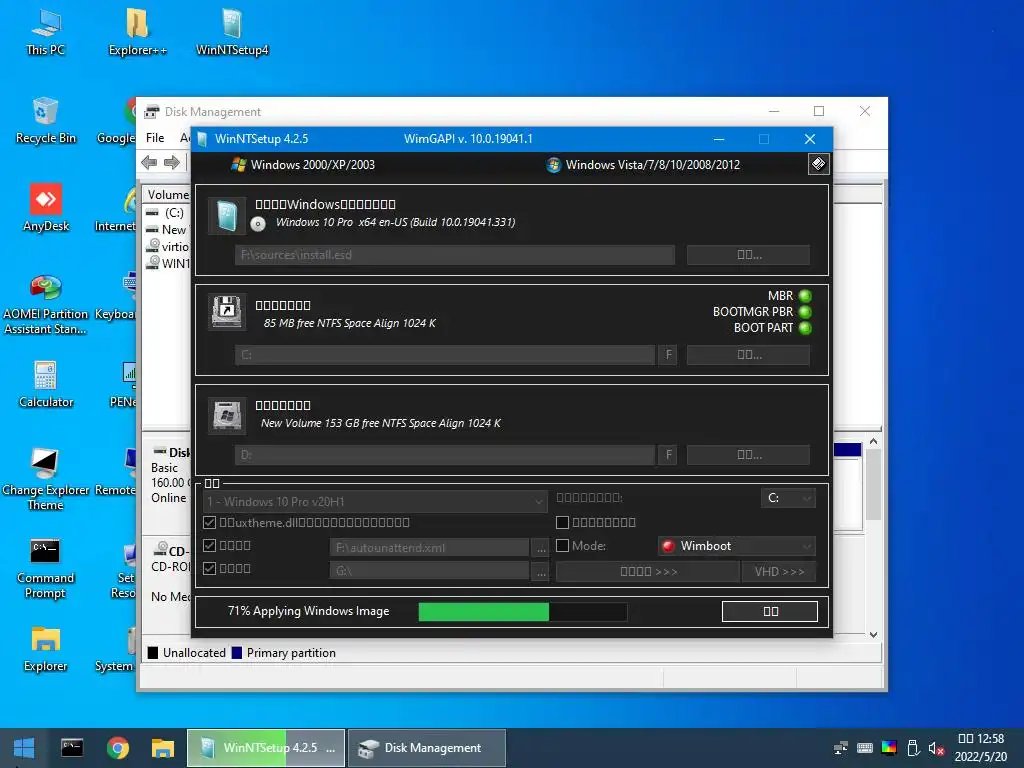Launch the WinNTSetup4 desktop shortcut
1024x768 pixels.
(232, 33)
